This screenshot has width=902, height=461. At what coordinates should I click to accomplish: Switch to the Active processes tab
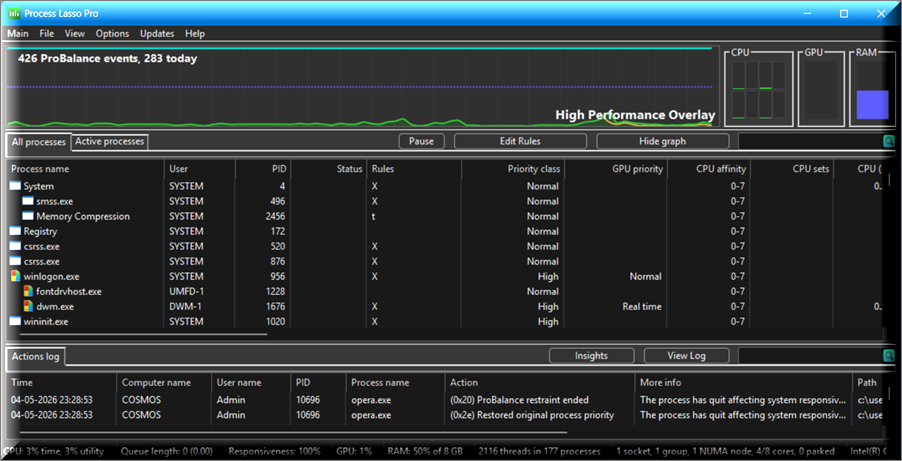click(x=109, y=142)
